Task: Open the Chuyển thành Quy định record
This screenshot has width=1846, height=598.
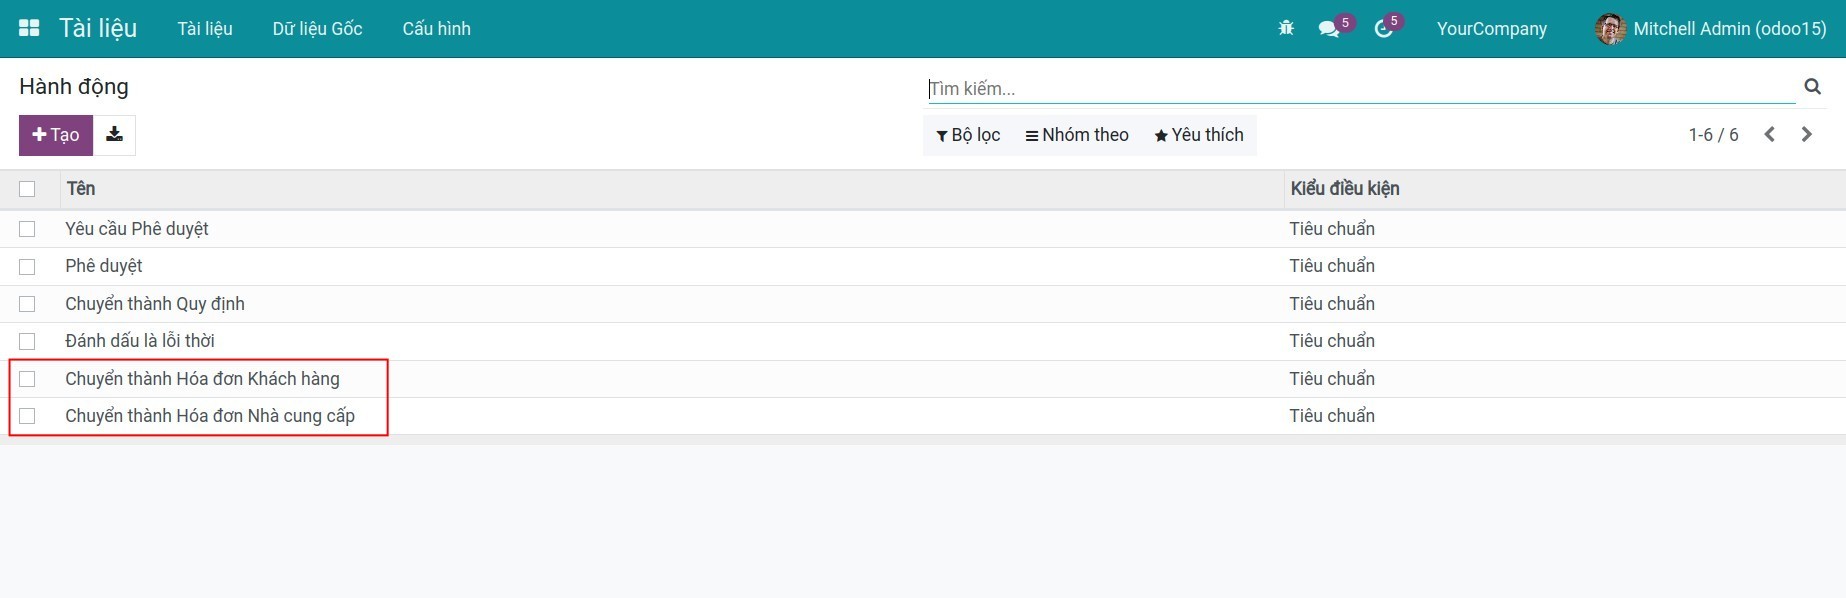Action: pyautogui.click(x=155, y=304)
